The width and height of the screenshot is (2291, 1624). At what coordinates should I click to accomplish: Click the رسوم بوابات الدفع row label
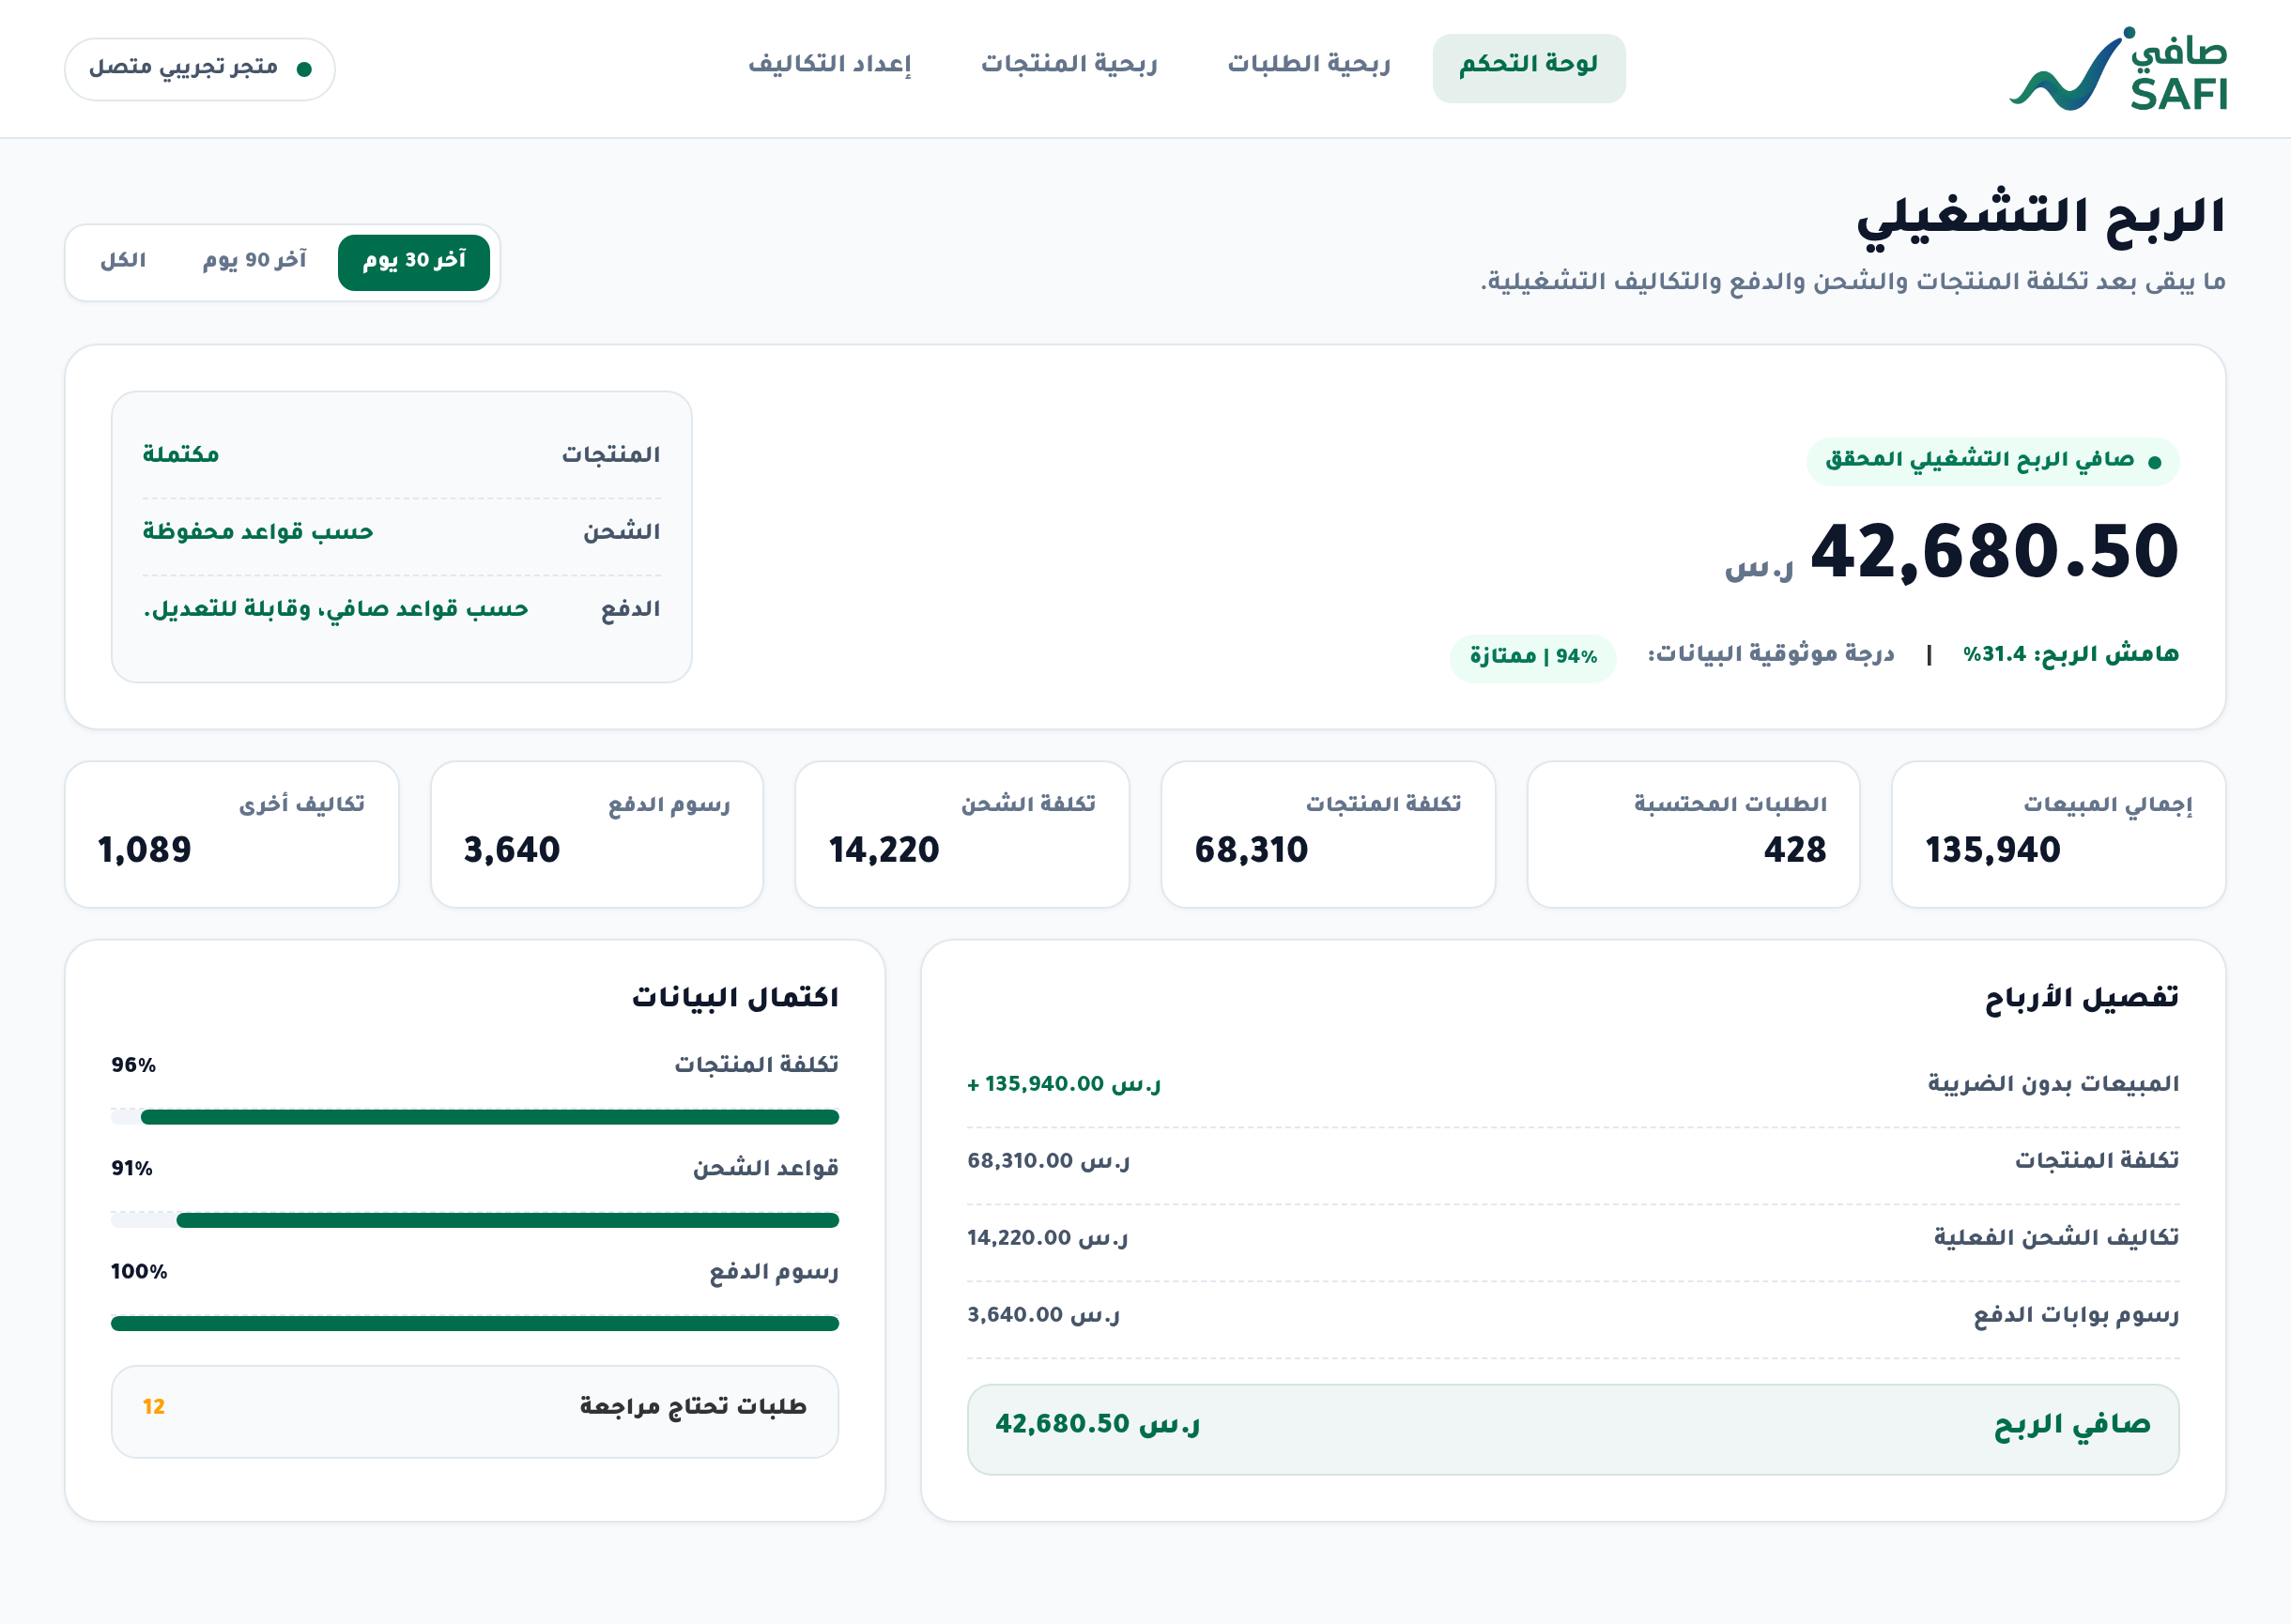pyautogui.click(x=2076, y=1315)
